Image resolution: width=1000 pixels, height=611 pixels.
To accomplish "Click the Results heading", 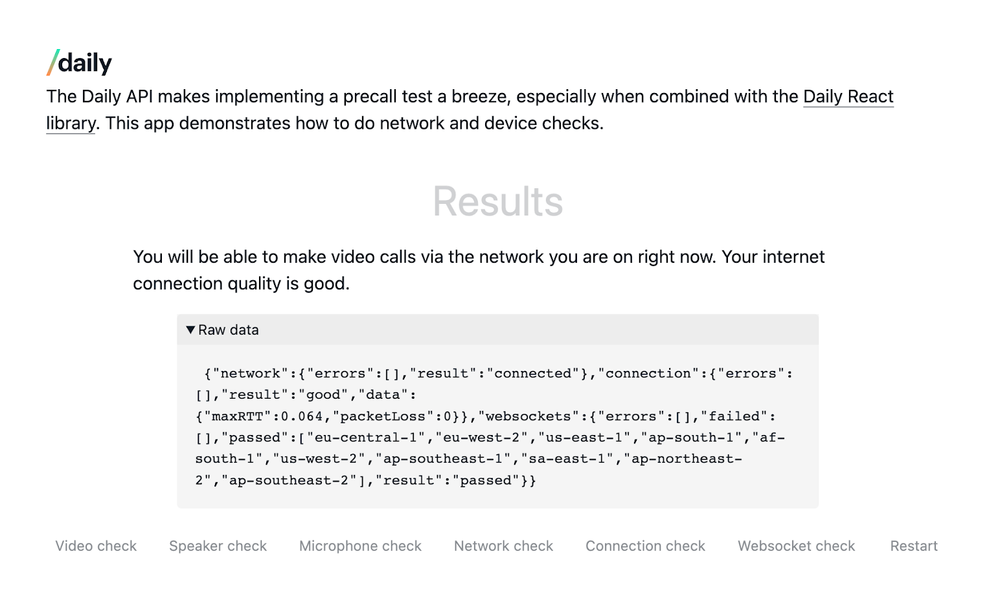I will (x=498, y=202).
